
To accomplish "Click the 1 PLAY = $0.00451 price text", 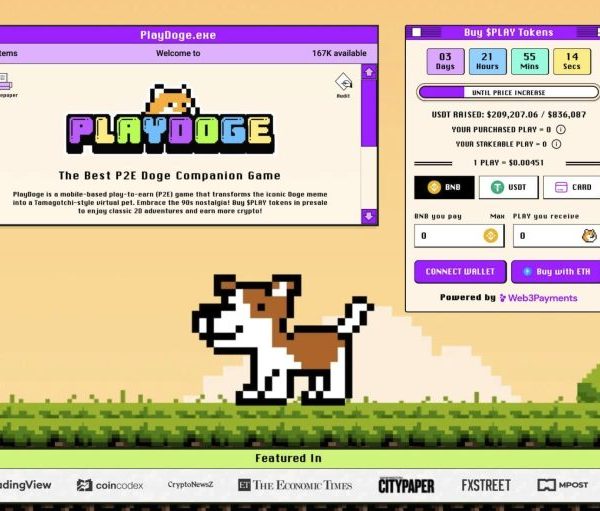I will pyautogui.click(x=509, y=163).
